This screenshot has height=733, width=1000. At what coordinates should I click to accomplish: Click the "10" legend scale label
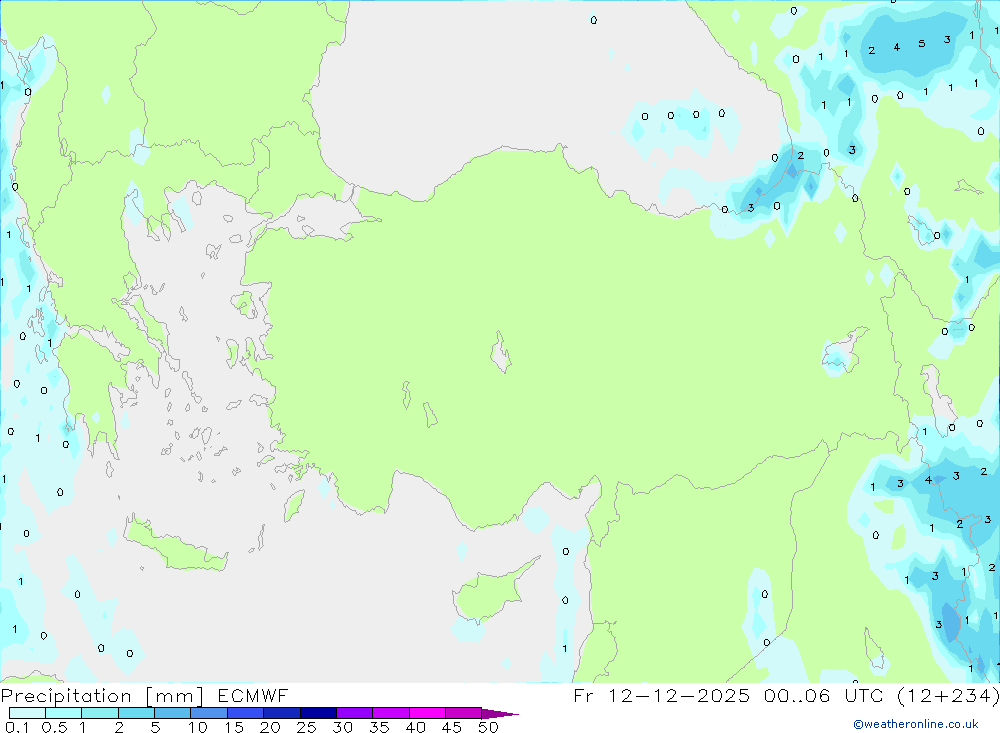tap(198, 727)
